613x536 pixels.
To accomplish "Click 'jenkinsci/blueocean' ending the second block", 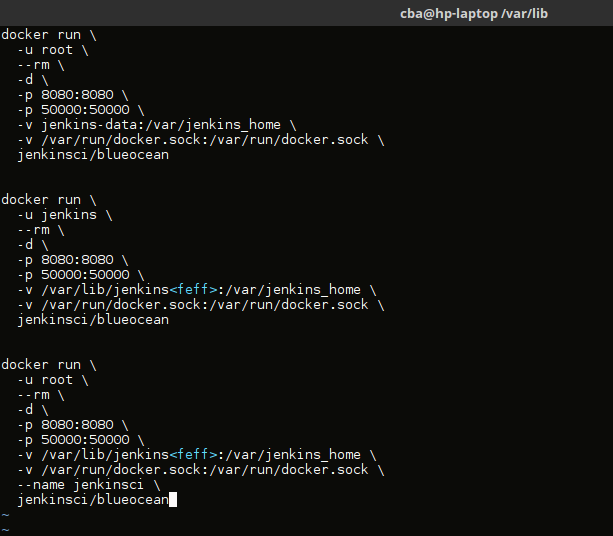I will click(93, 320).
